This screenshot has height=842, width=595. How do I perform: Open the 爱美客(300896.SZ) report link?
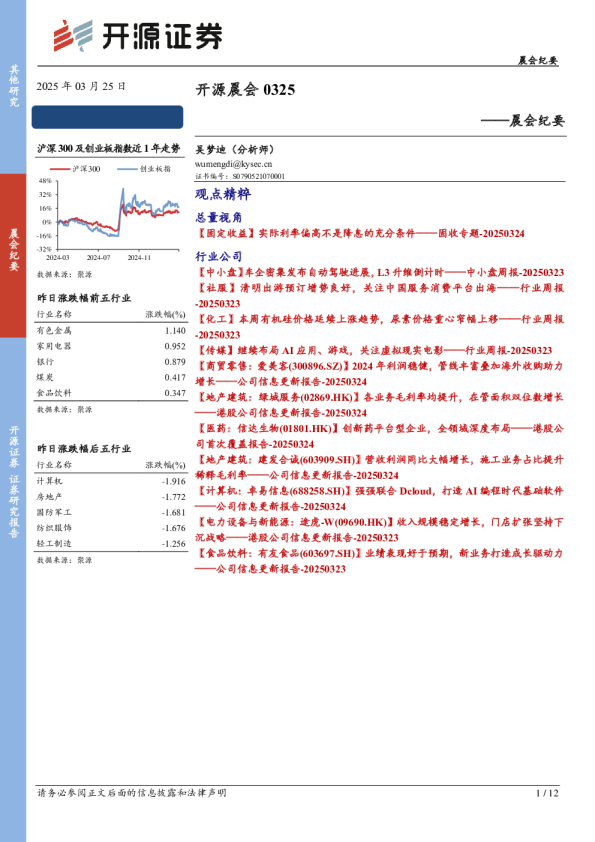(380, 374)
